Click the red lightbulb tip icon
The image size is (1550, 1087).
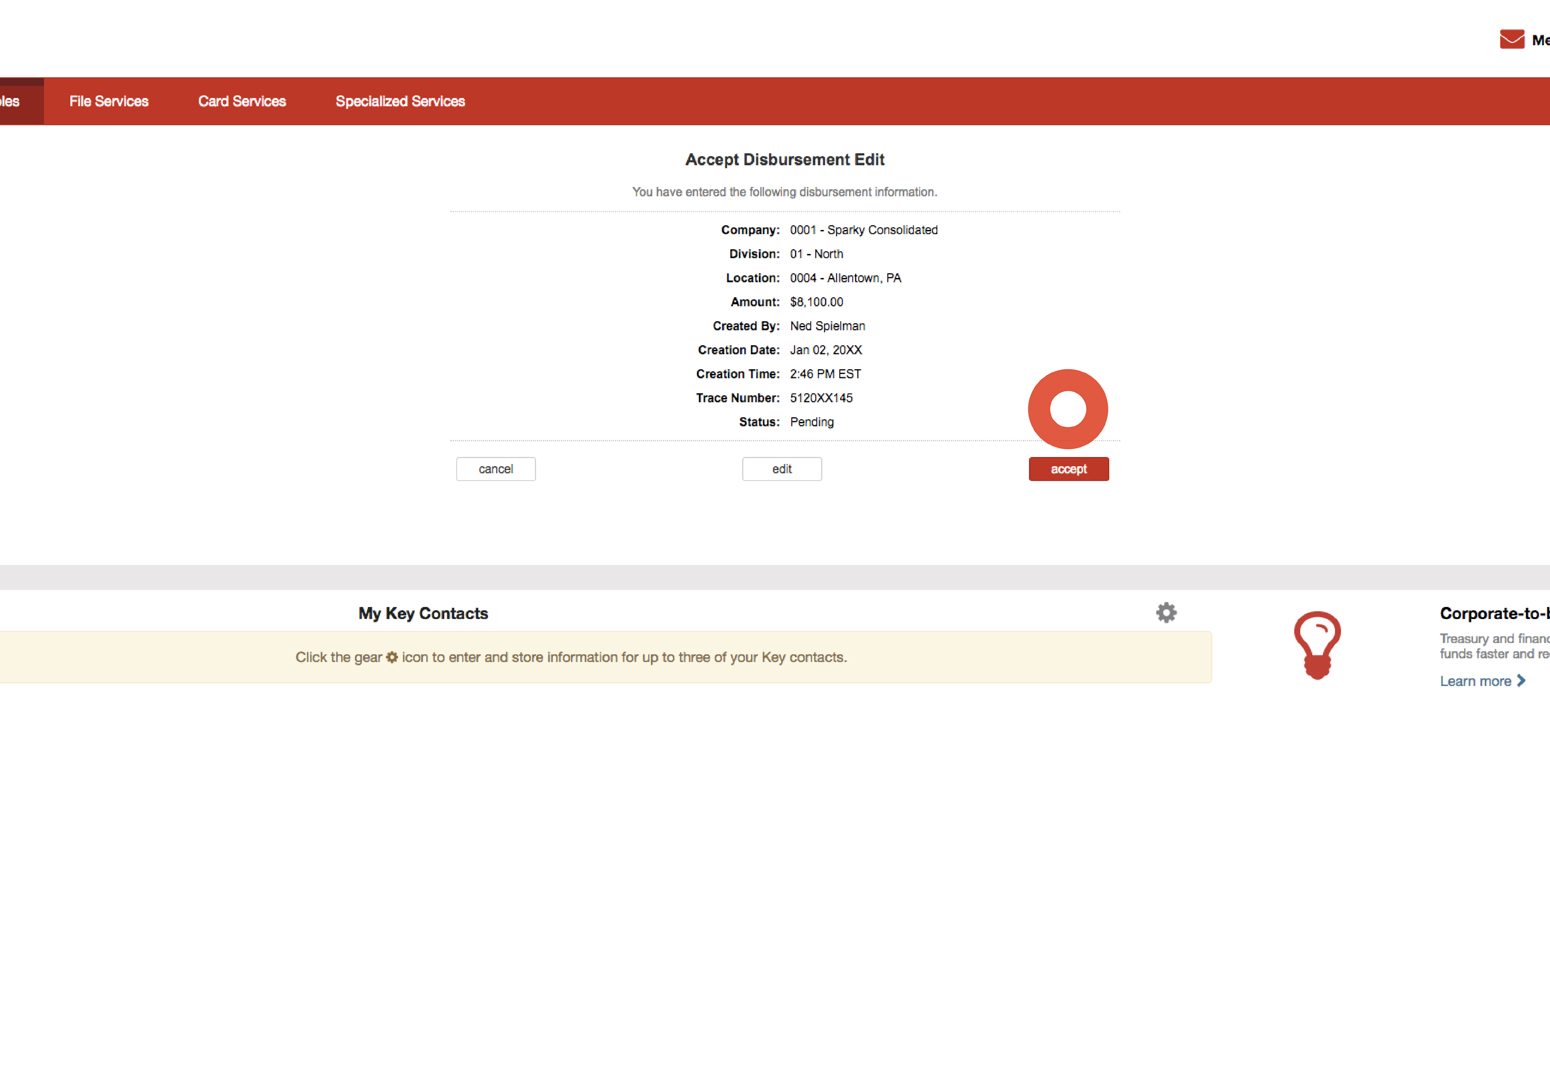click(x=1317, y=645)
